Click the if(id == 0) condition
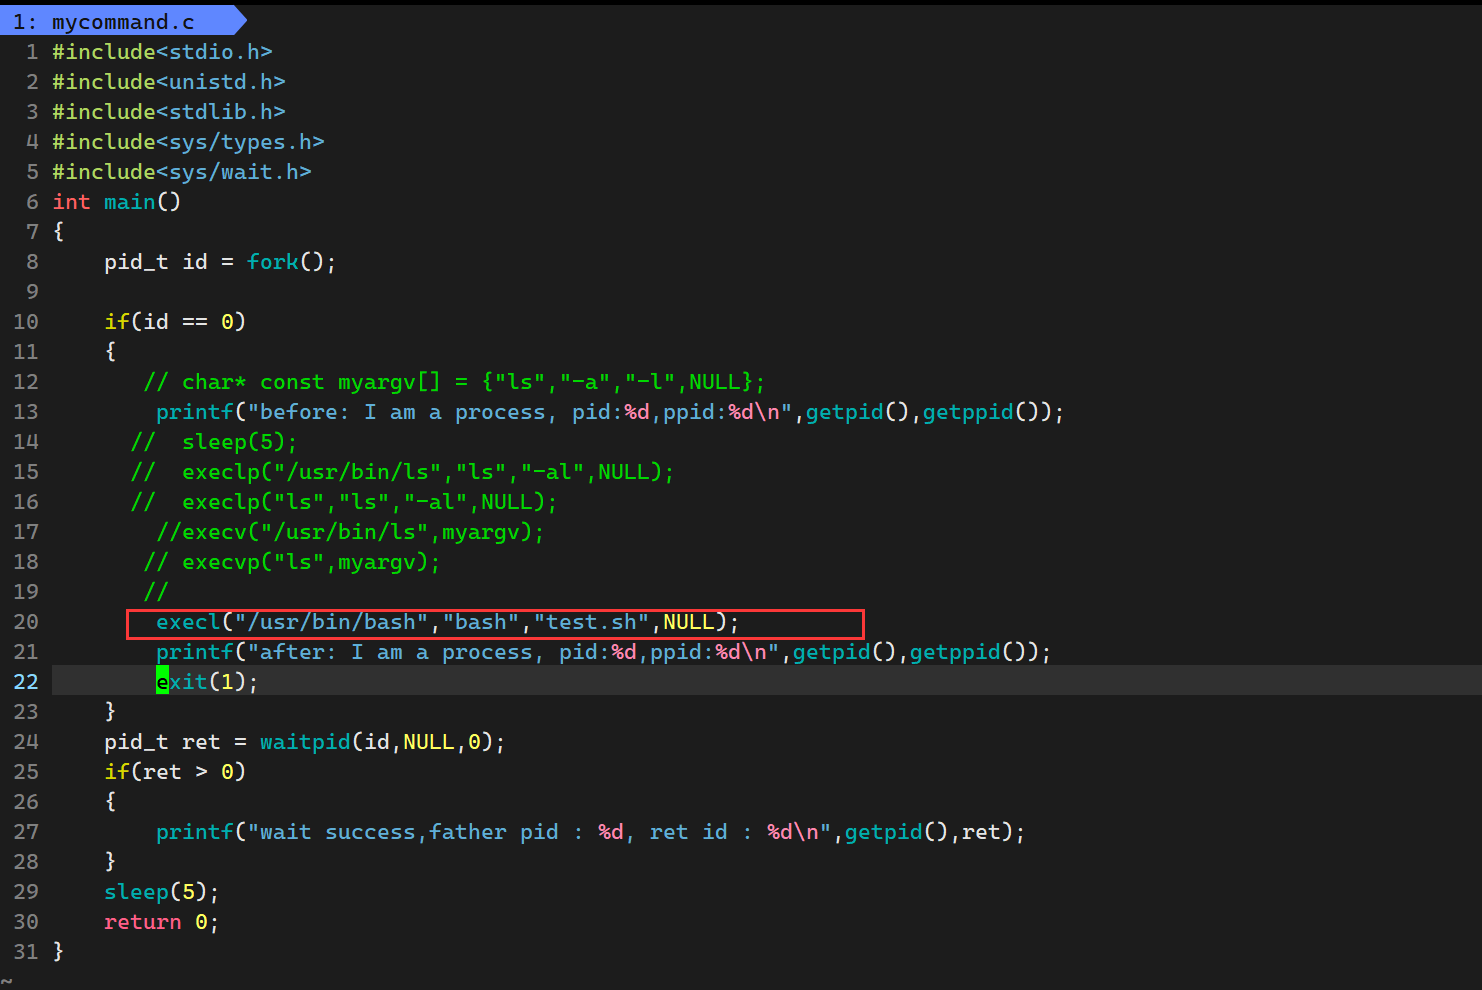Viewport: 1482px width, 990px height. coord(175,322)
